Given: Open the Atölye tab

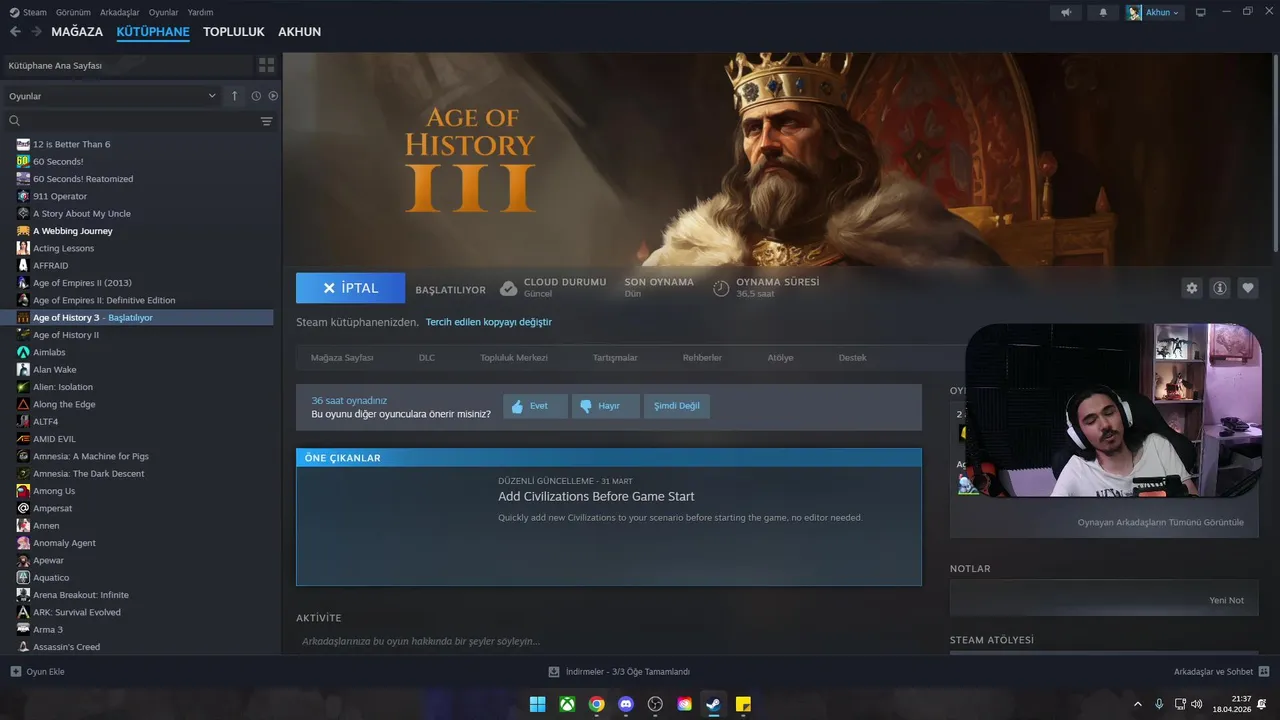Looking at the screenshot, I should 780,357.
